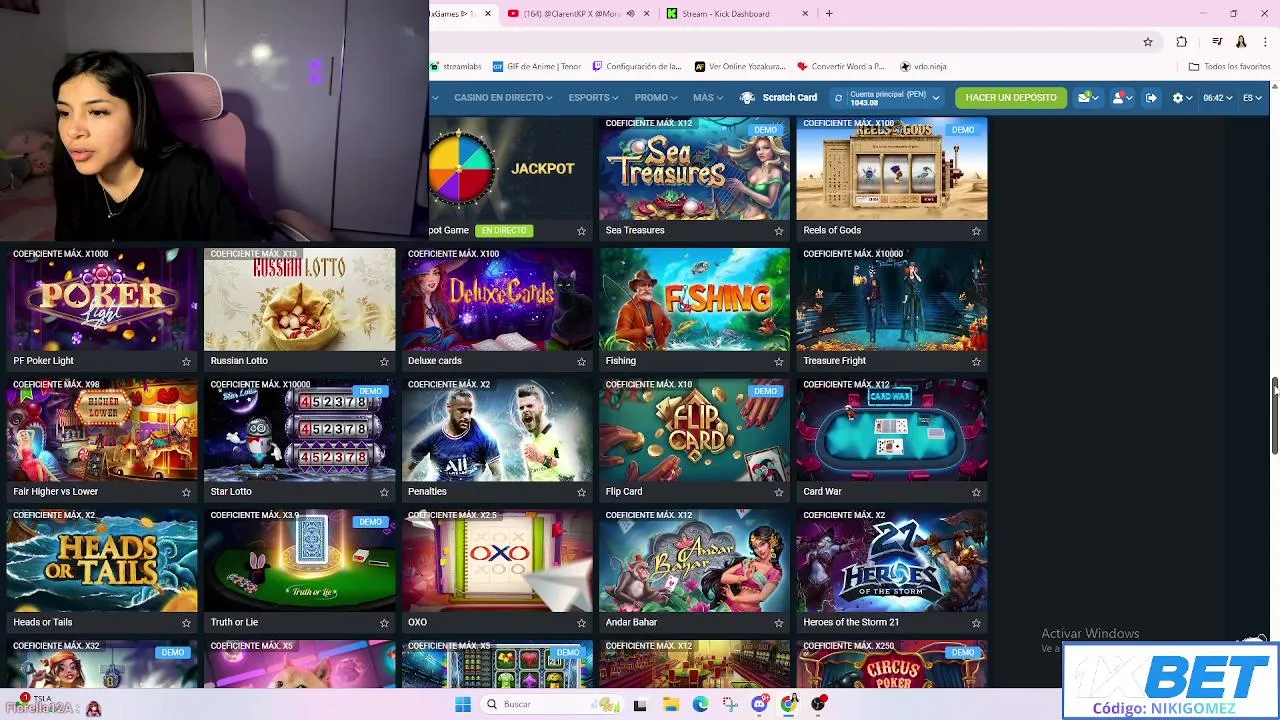Open Discord from the taskbar
This screenshot has height=720, width=1280.
[x=760, y=705]
